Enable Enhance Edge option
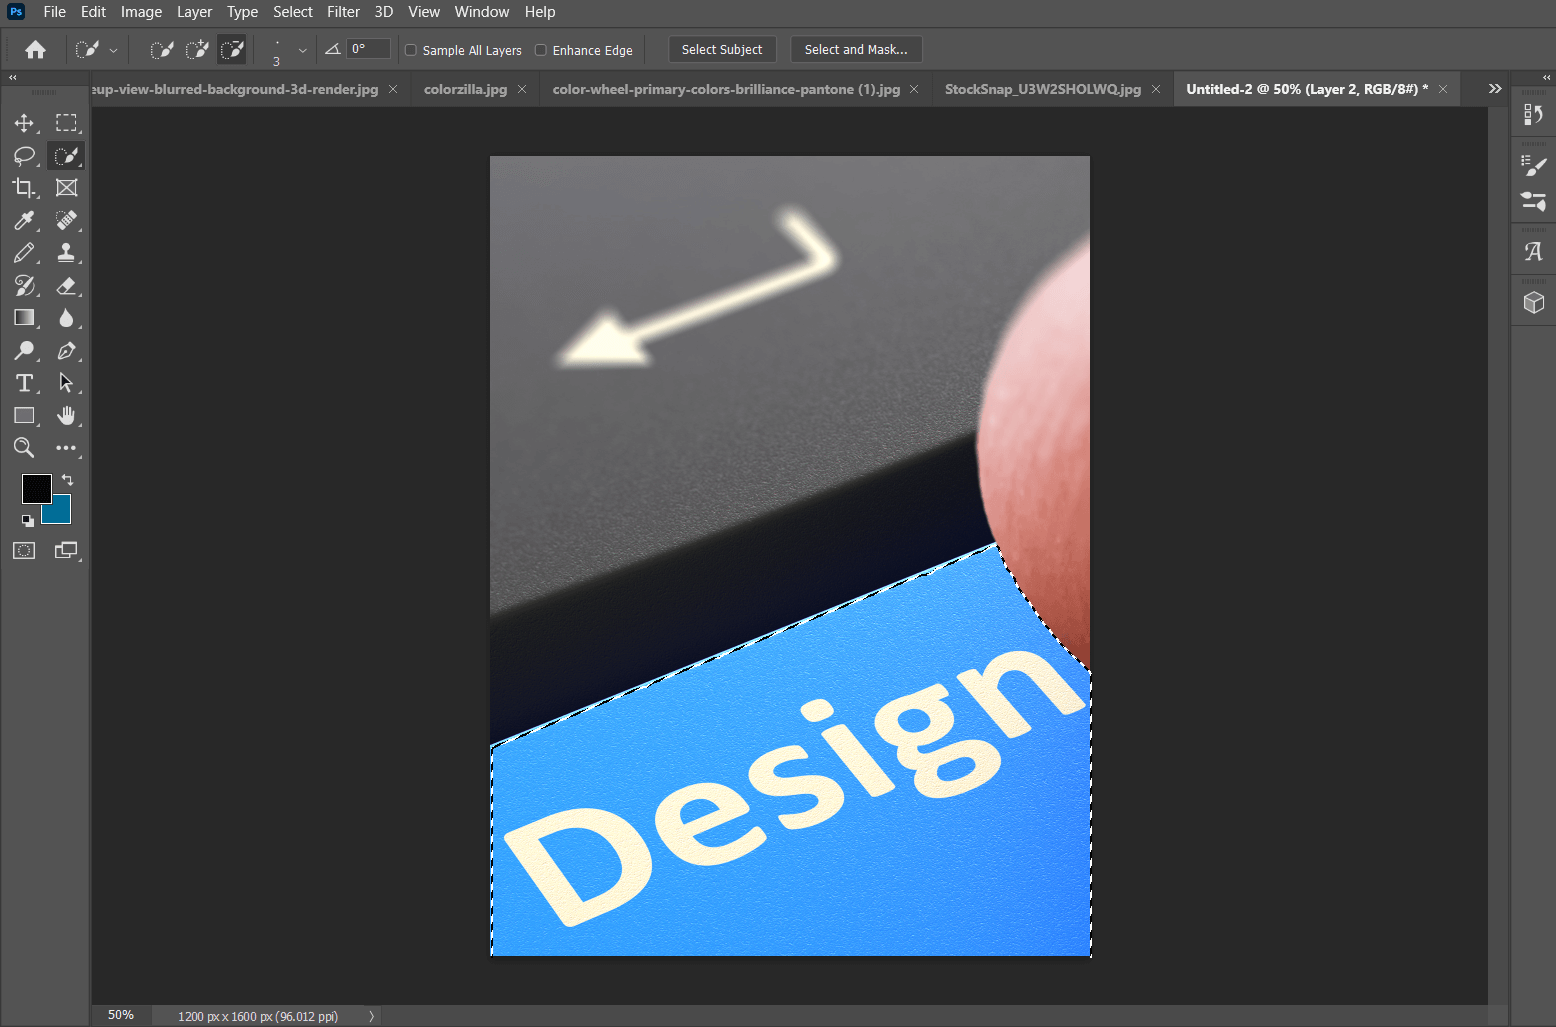 (x=540, y=49)
